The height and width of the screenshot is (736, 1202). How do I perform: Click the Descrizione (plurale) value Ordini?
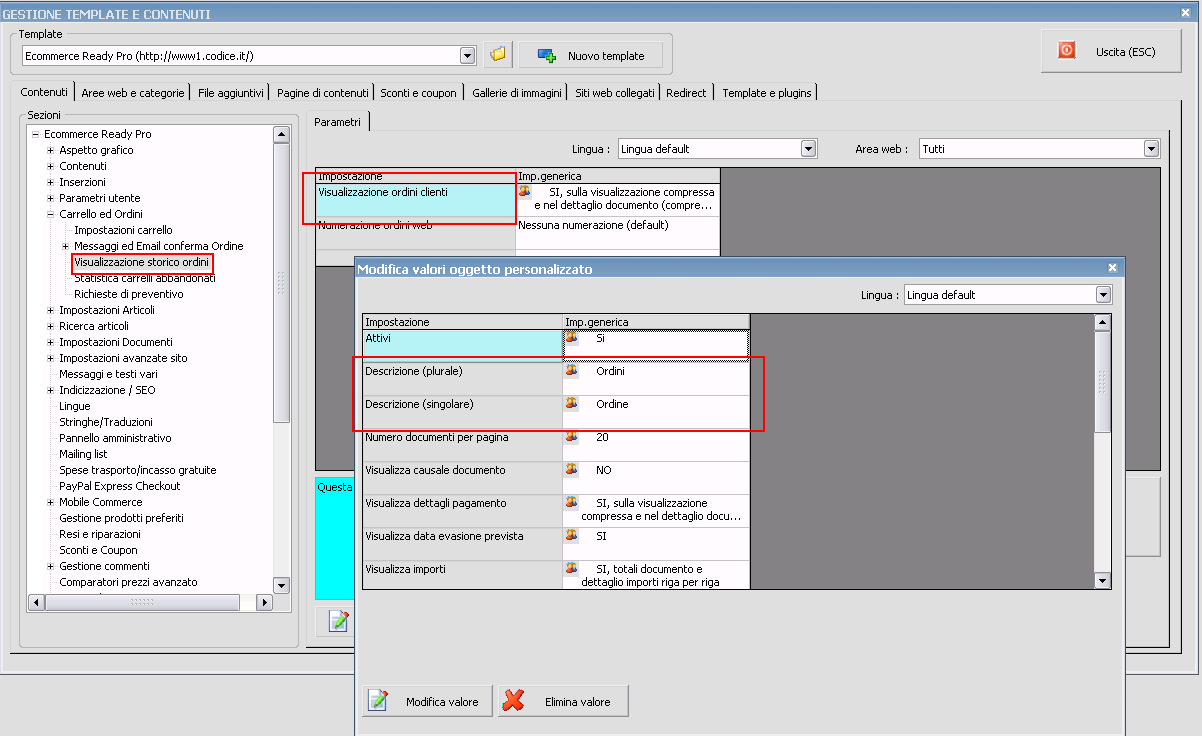click(610, 371)
